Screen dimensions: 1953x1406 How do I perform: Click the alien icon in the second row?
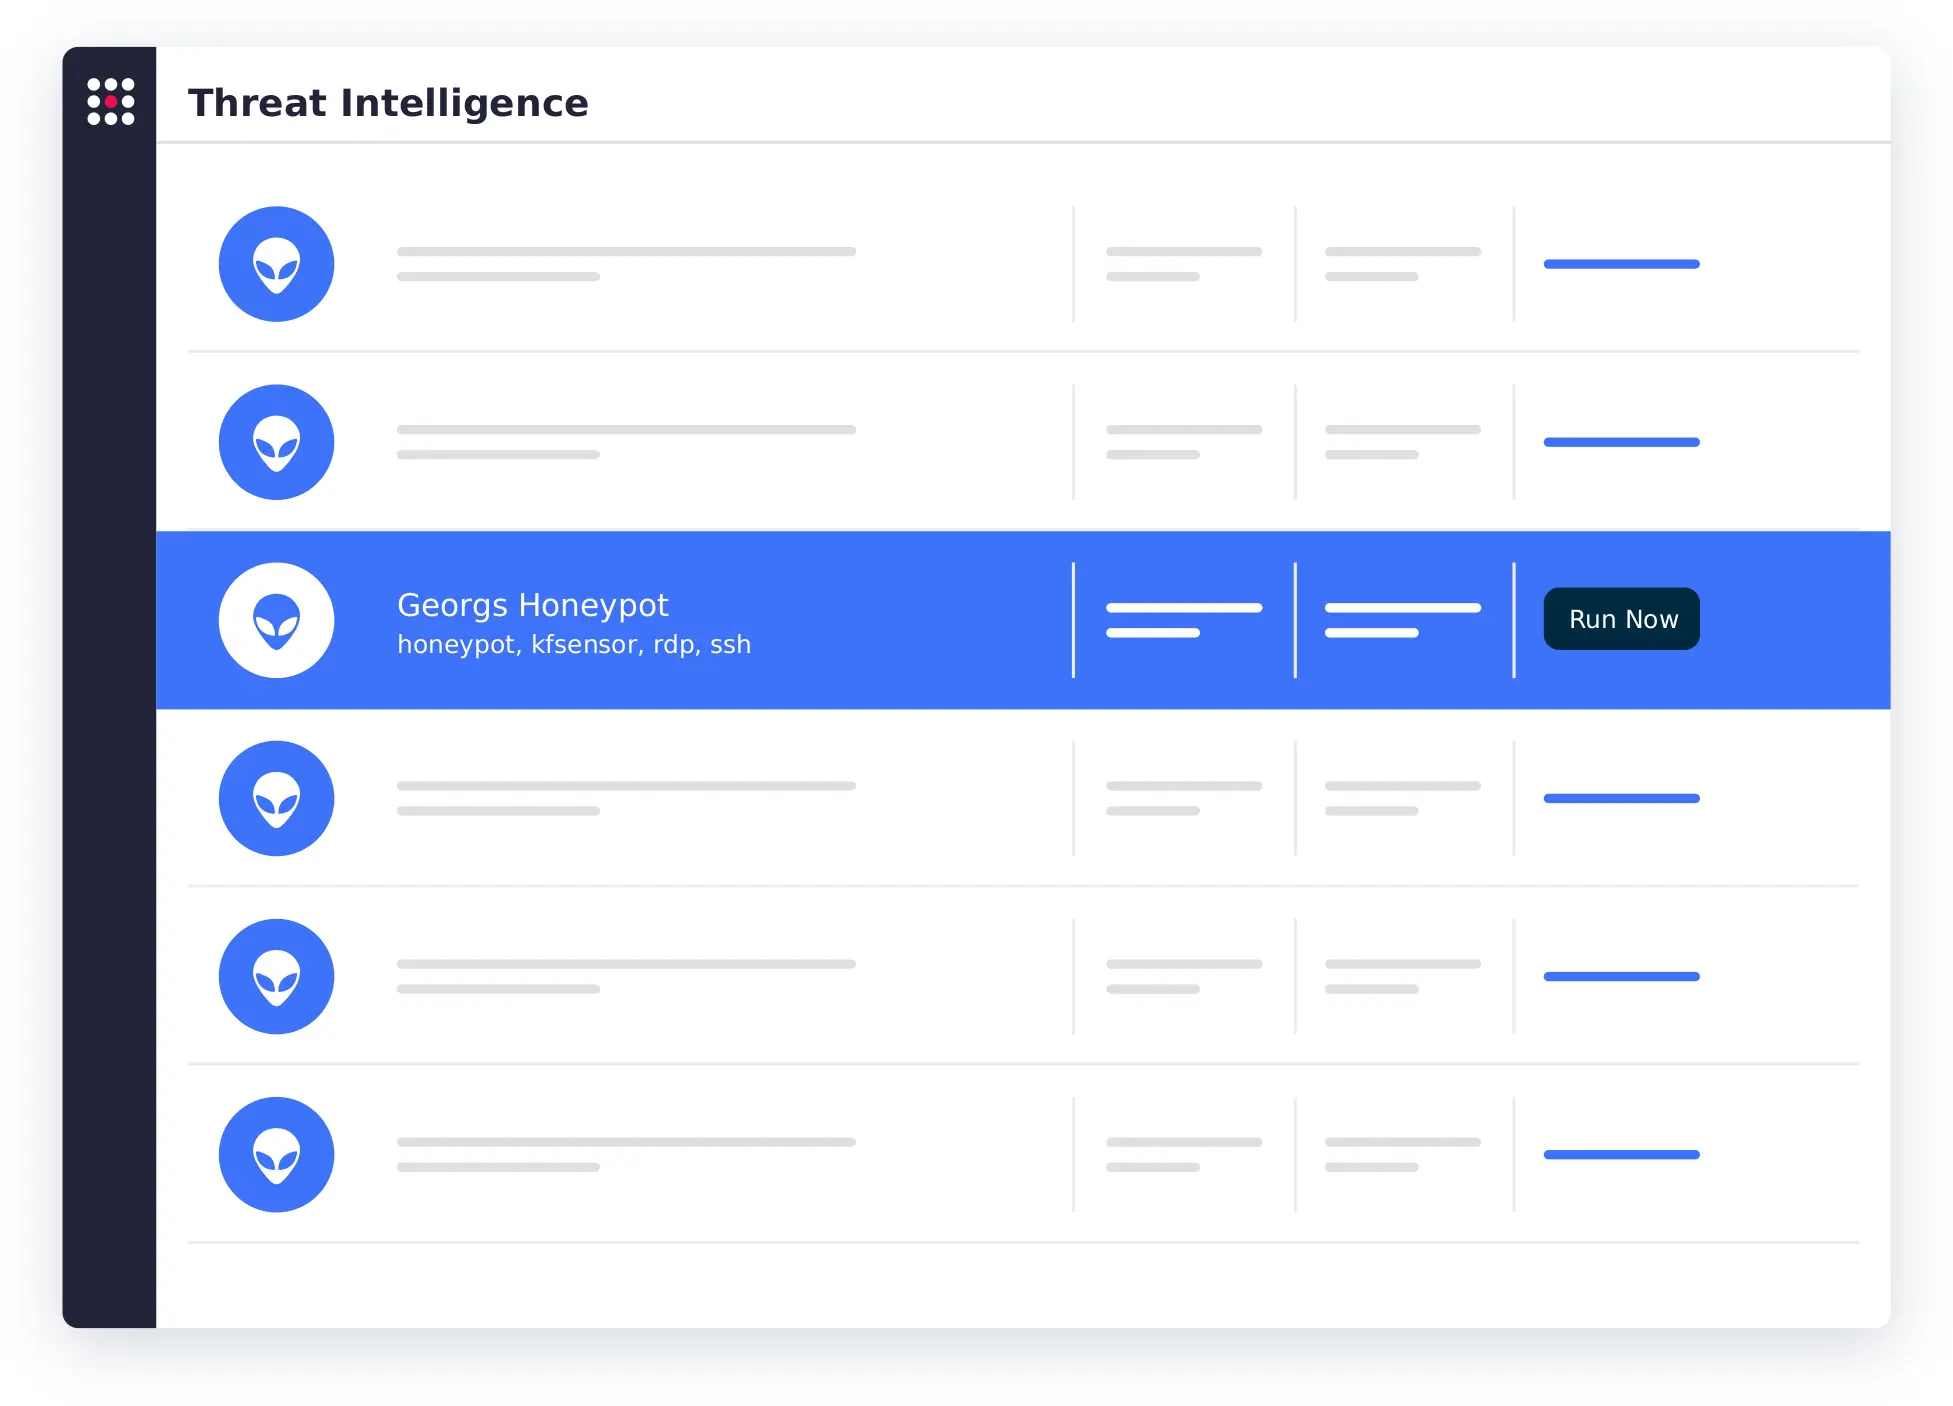pos(276,442)
